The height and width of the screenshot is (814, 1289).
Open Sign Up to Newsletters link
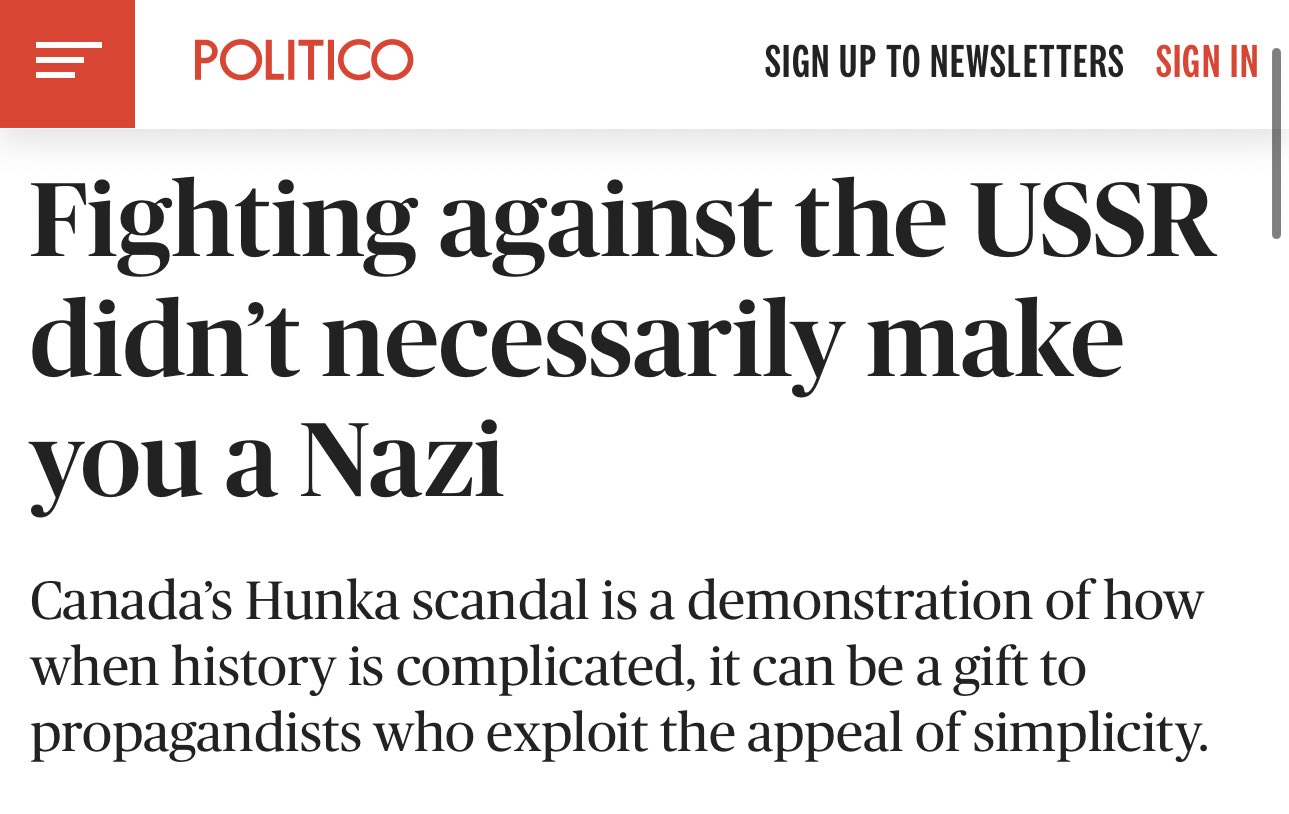(944, 62)
